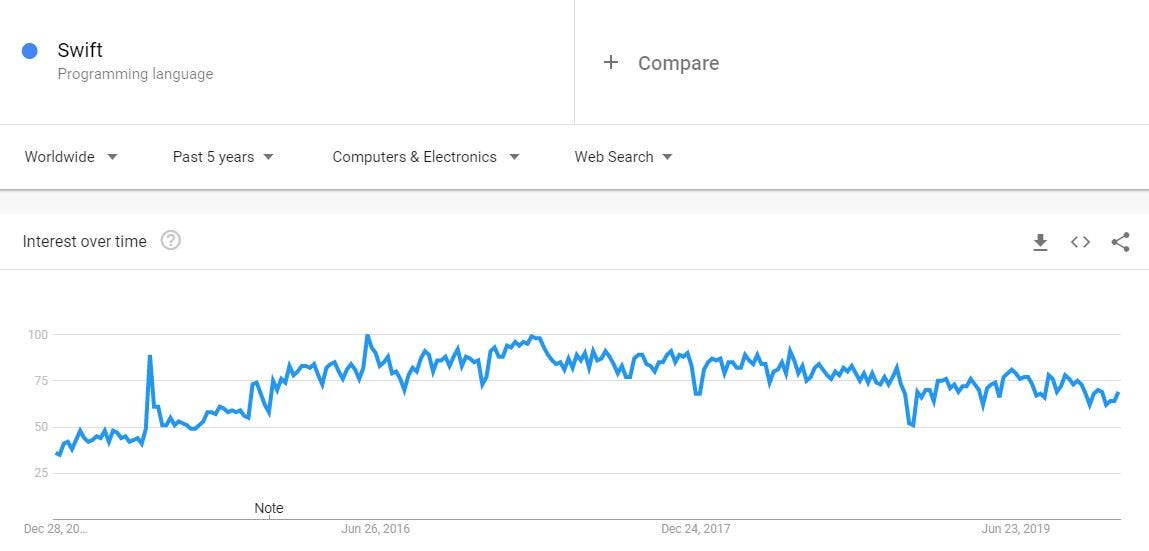1149x551 pixels.
Task: Download the interest over time data
Action: pyautogui.click(x=1040, y=242)
